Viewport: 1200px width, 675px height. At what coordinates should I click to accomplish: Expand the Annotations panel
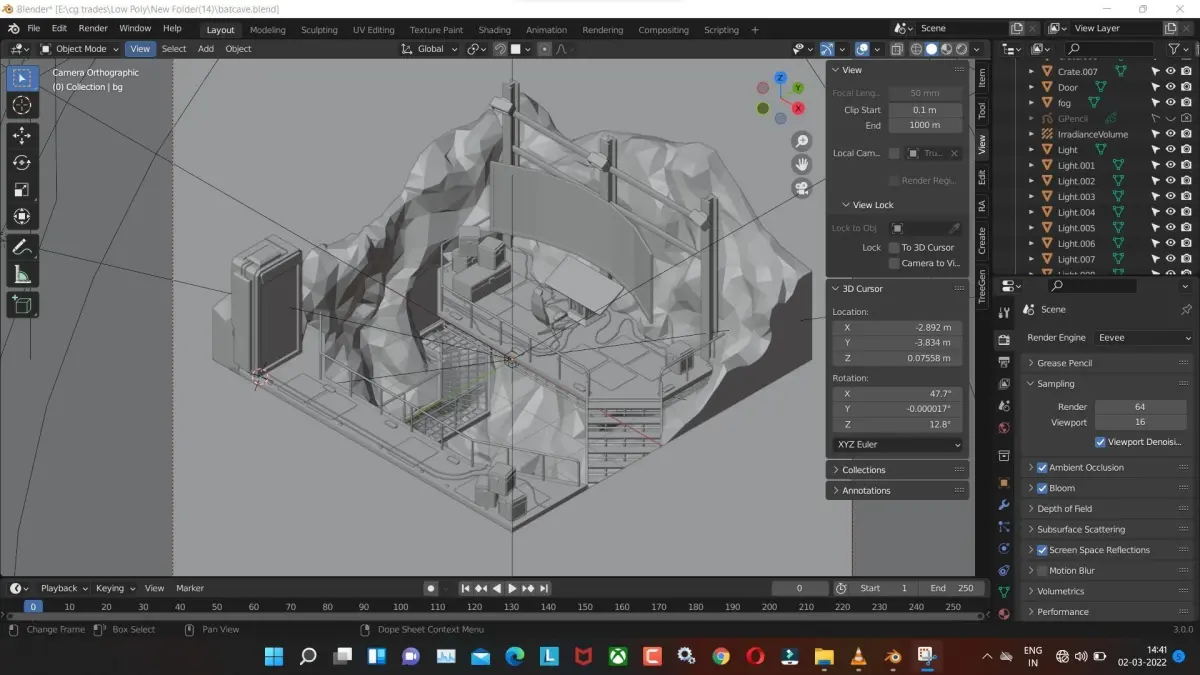[x=897, y=491]
